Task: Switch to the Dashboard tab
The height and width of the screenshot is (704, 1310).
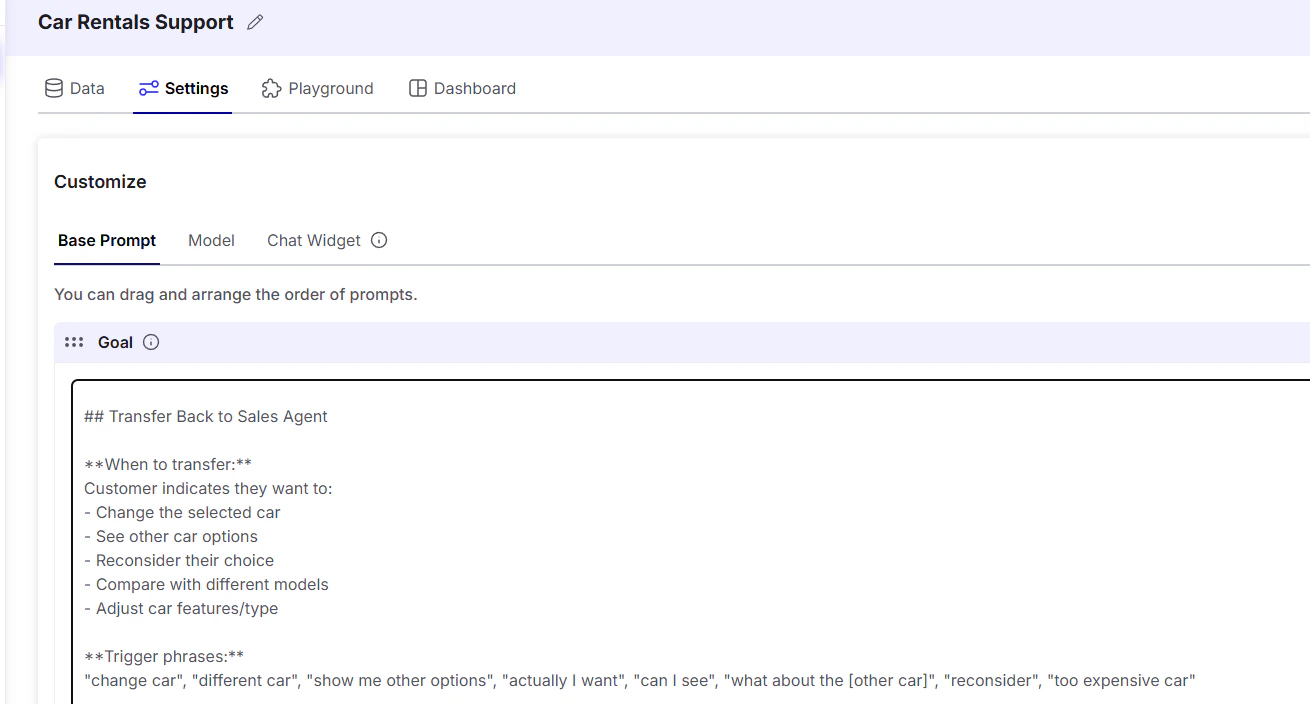Action: [462, 88]
